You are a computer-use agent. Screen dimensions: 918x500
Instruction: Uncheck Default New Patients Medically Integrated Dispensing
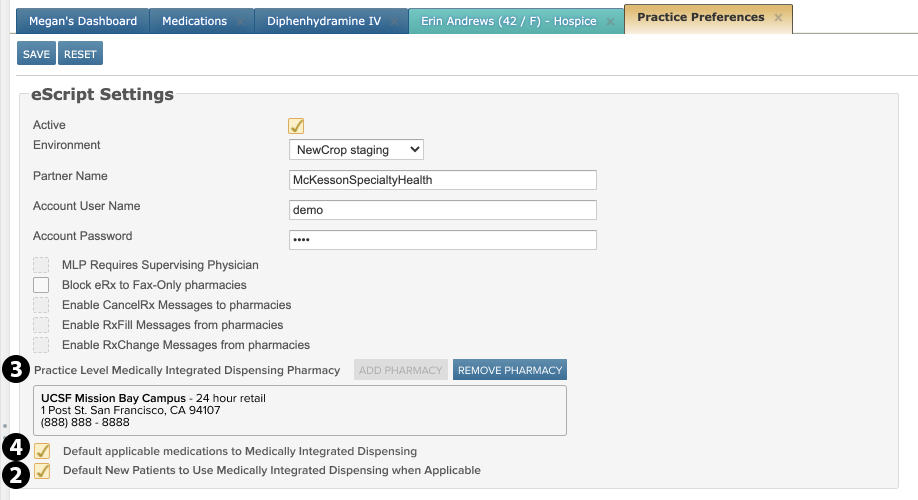(x=42, y=471)
